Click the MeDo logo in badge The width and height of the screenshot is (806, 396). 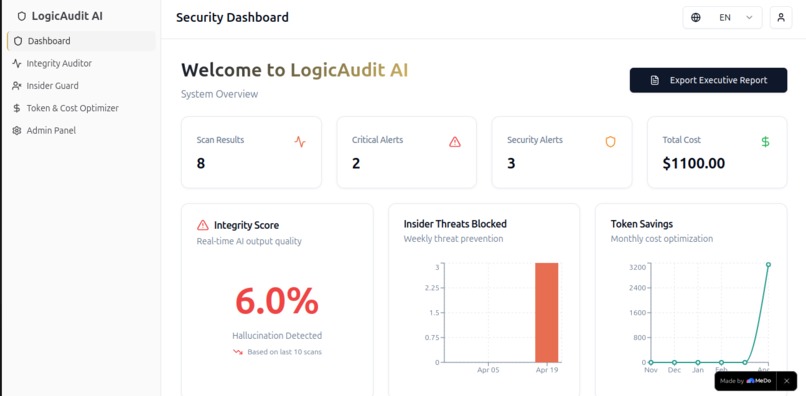759,381
